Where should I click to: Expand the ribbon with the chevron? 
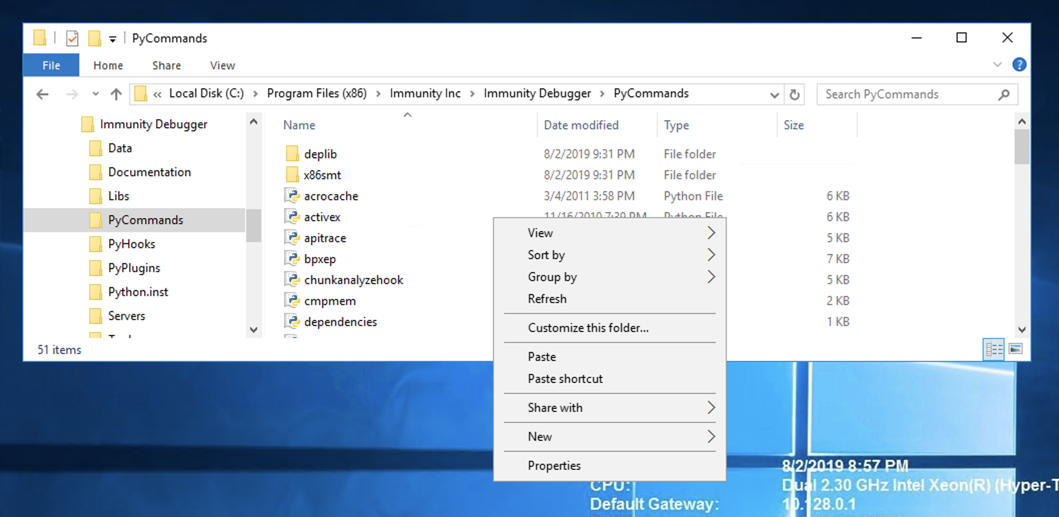pos(998,65)
